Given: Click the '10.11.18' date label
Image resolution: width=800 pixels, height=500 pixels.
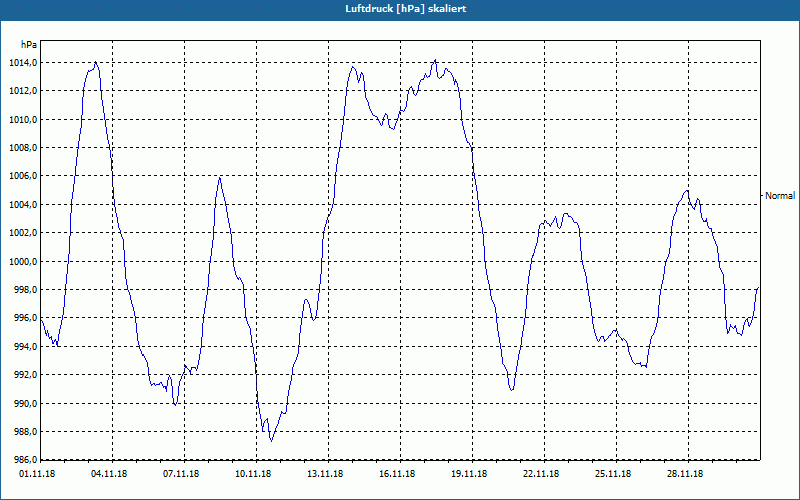Looking at the screenshot, I should pos(253,474).
